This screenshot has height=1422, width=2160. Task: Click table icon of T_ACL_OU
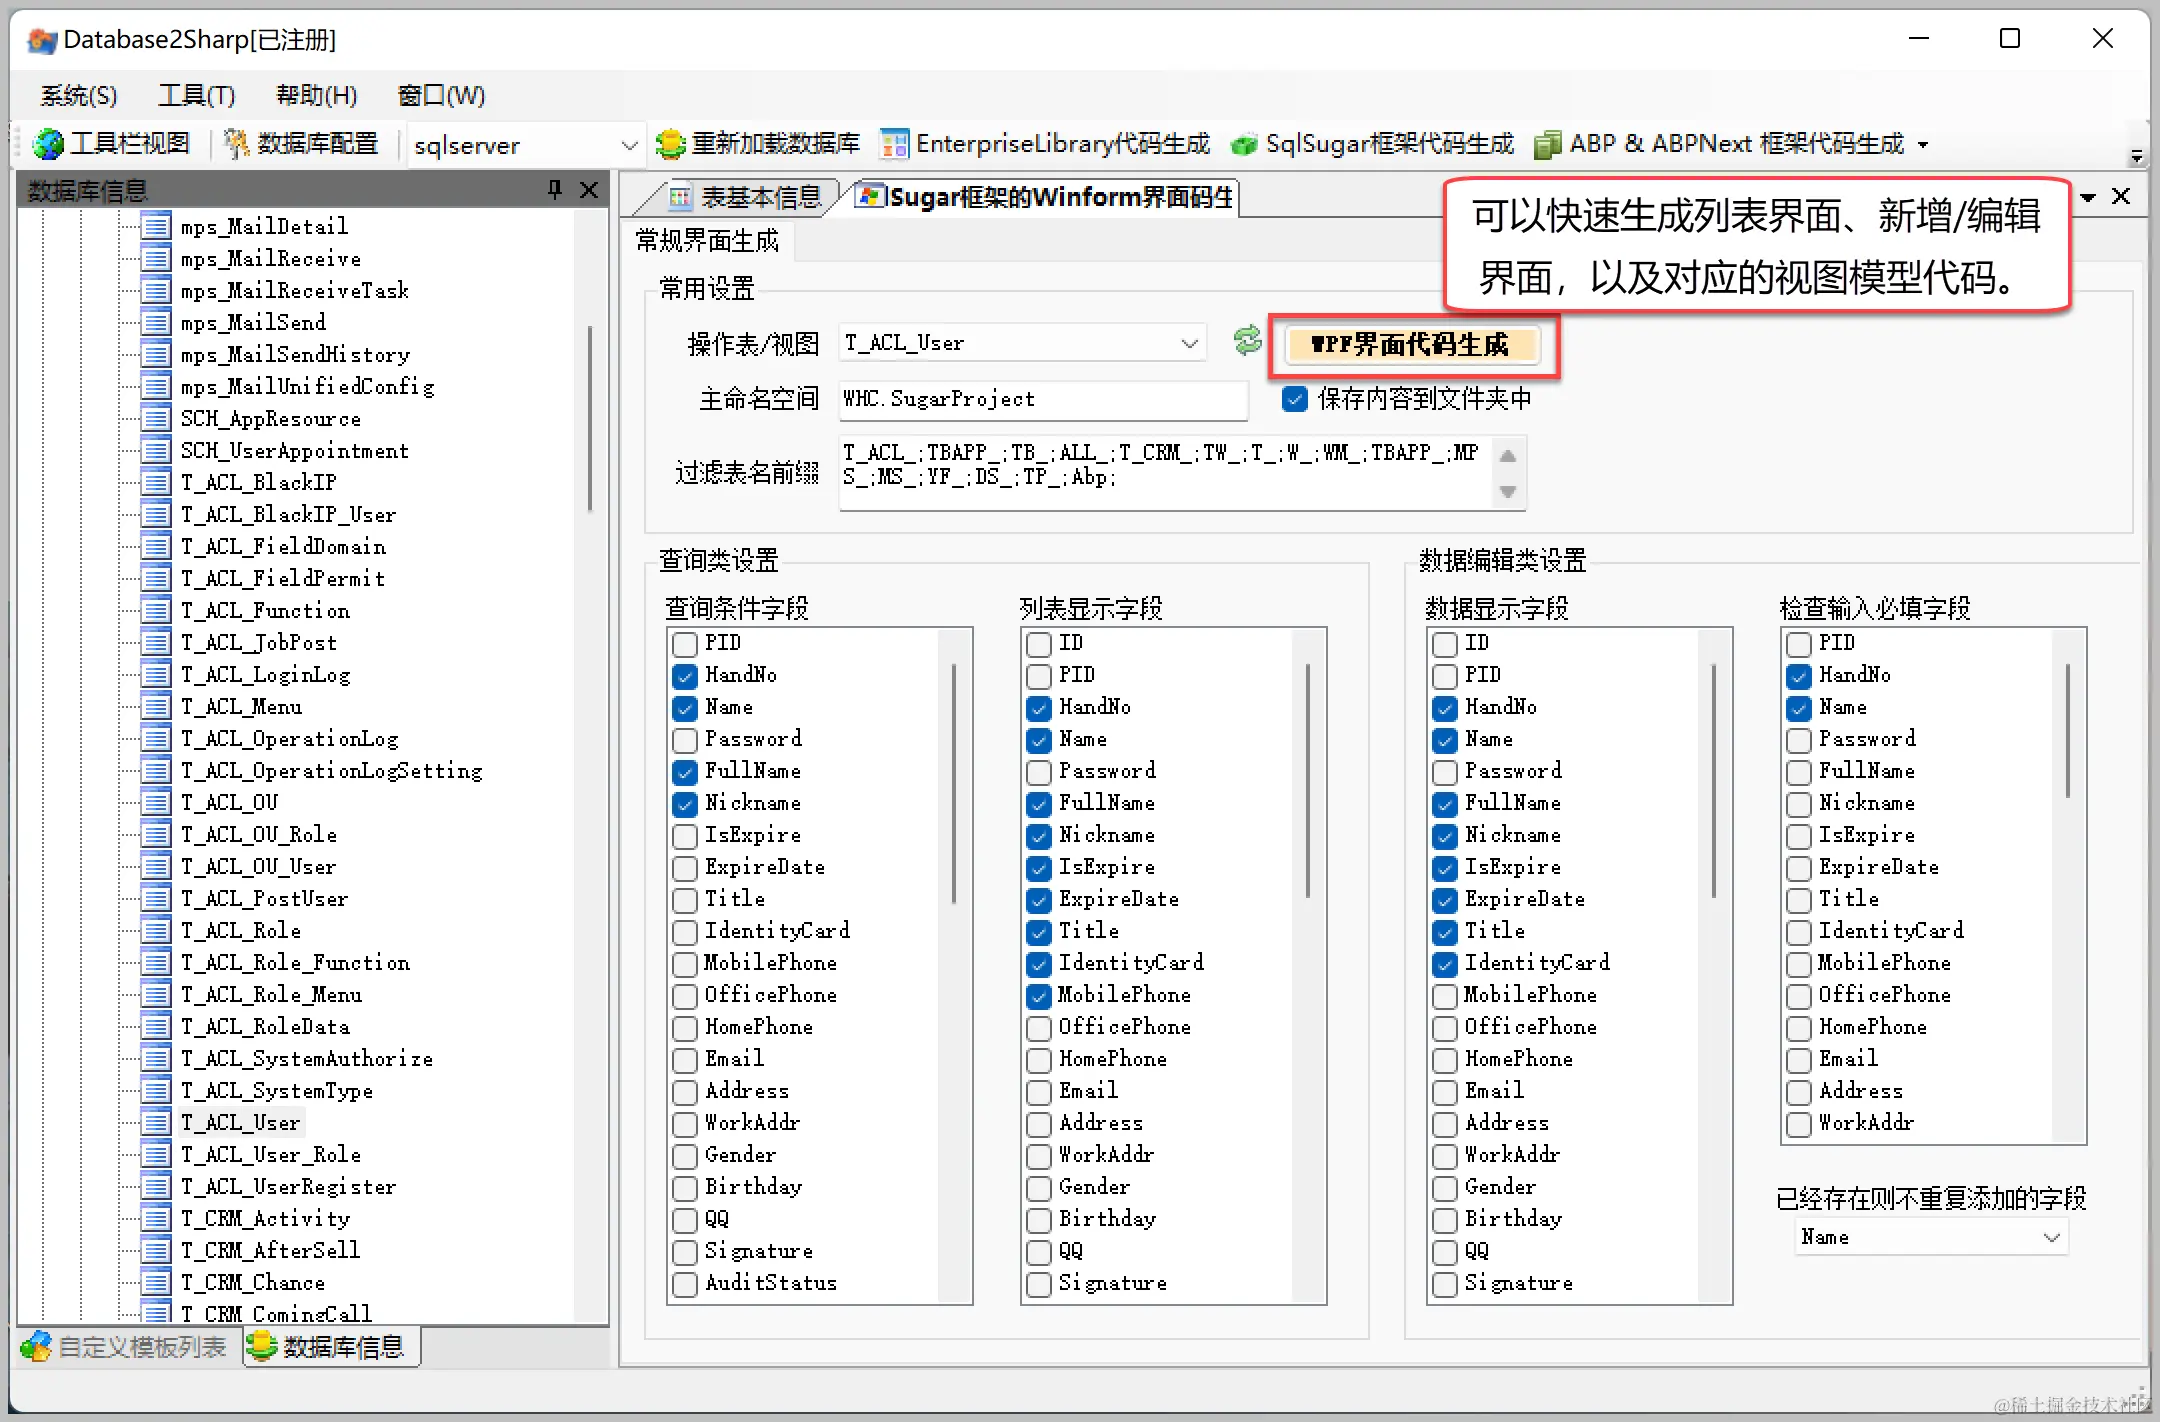(155, 802)
